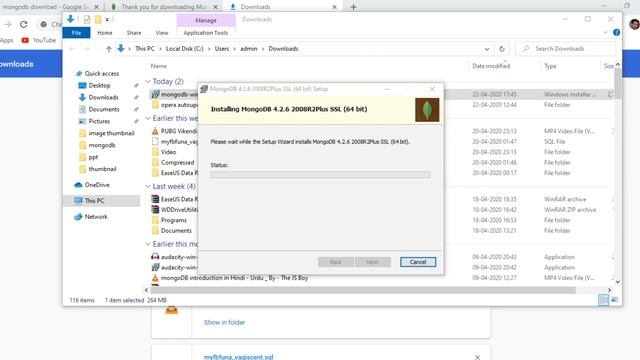Viewport: 640px width, 360px height.
Task: Click myfbfuna_vagiscent.sql link in Chrome downloads
Action: click(238, 357)
